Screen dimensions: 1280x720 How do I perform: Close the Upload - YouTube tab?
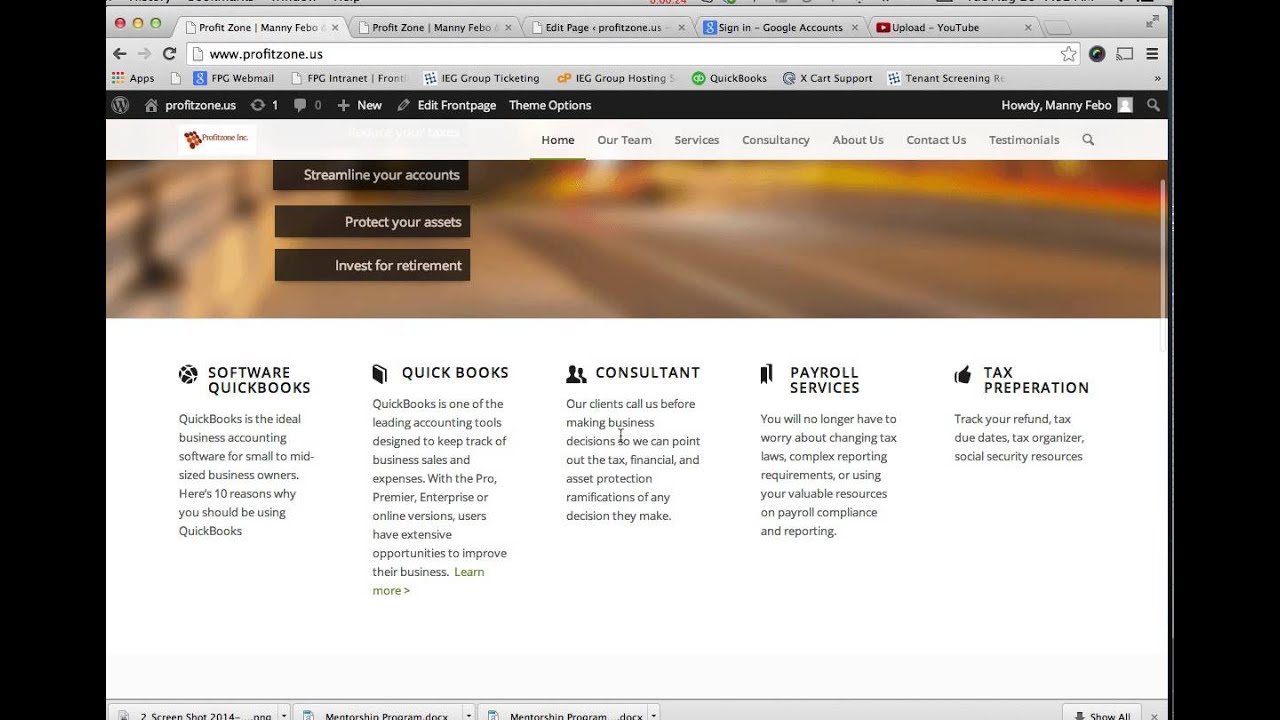[x=1027, y=28]
